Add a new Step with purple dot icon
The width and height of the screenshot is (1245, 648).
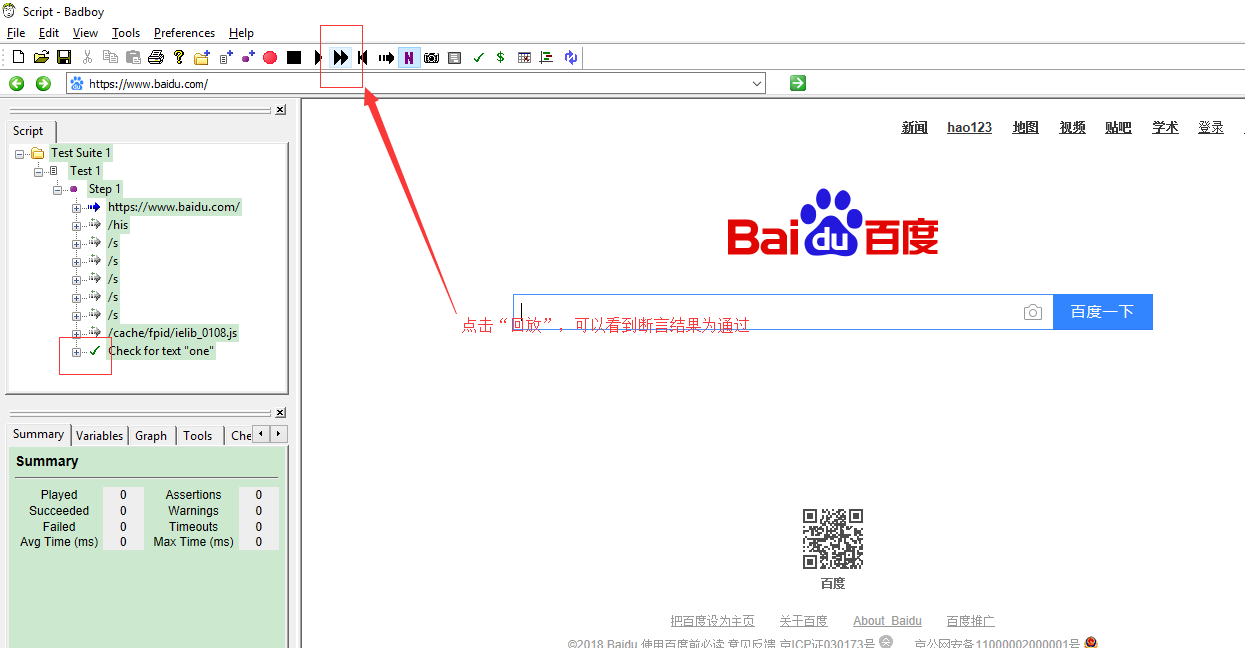[248, 57]
